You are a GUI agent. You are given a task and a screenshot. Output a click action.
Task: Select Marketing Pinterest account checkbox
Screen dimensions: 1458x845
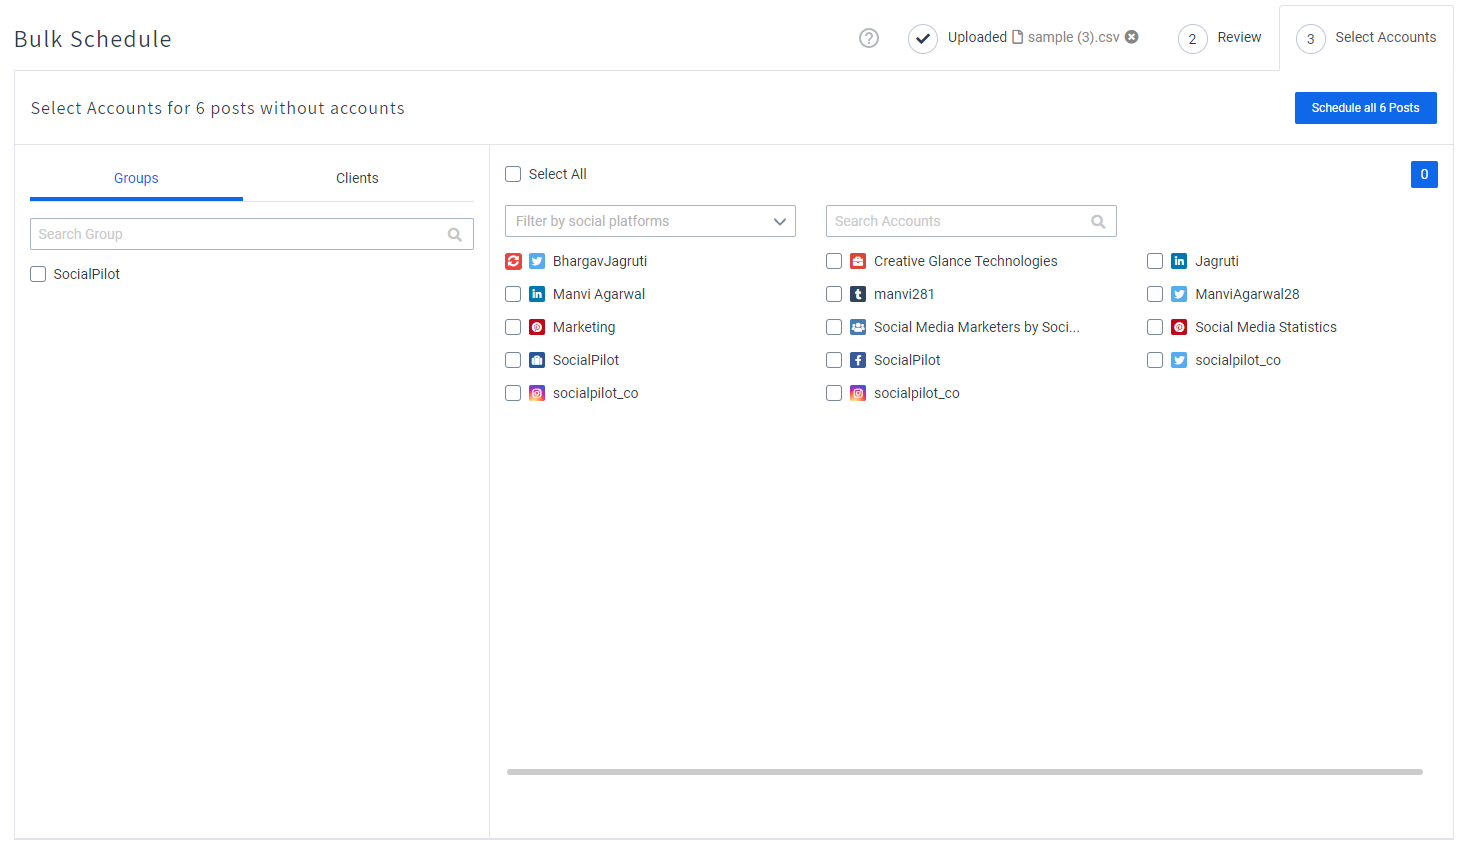(513, 327)
